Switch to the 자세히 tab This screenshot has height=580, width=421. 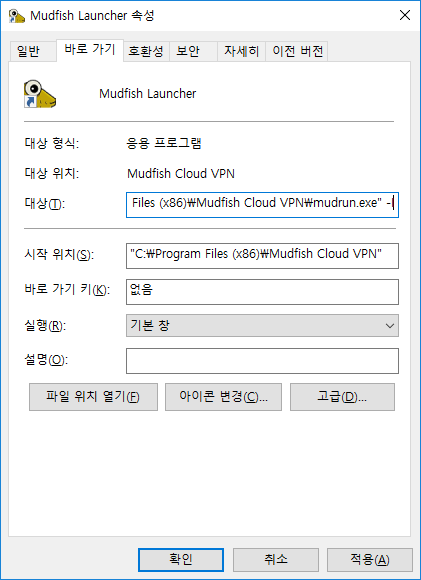coord(241,51)
